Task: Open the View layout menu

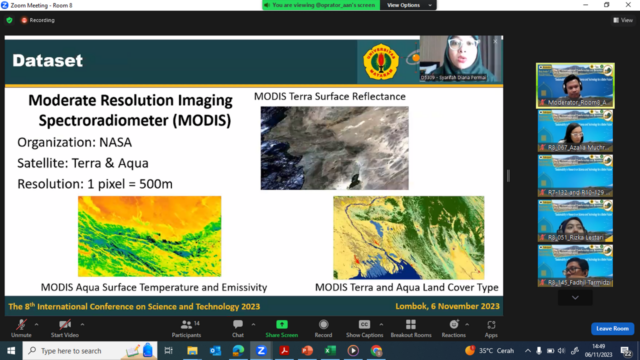Action: 623,20
